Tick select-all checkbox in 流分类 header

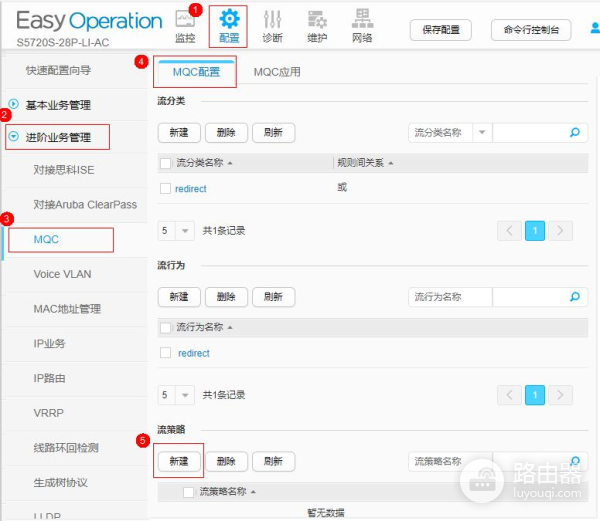pyautogui.click(x=165, y=163)
